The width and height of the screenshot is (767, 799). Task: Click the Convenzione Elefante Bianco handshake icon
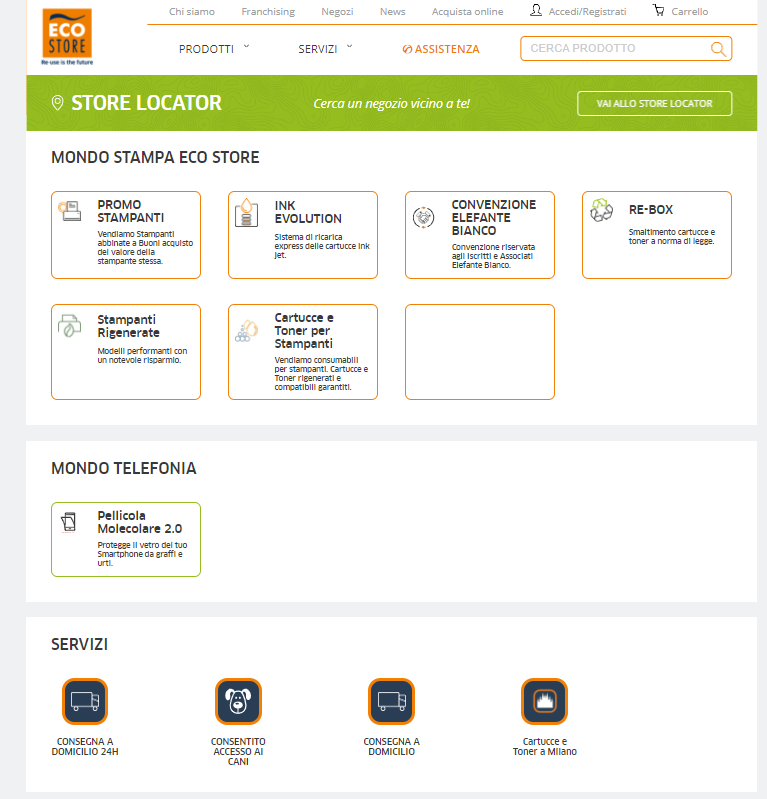pos(424,218)
